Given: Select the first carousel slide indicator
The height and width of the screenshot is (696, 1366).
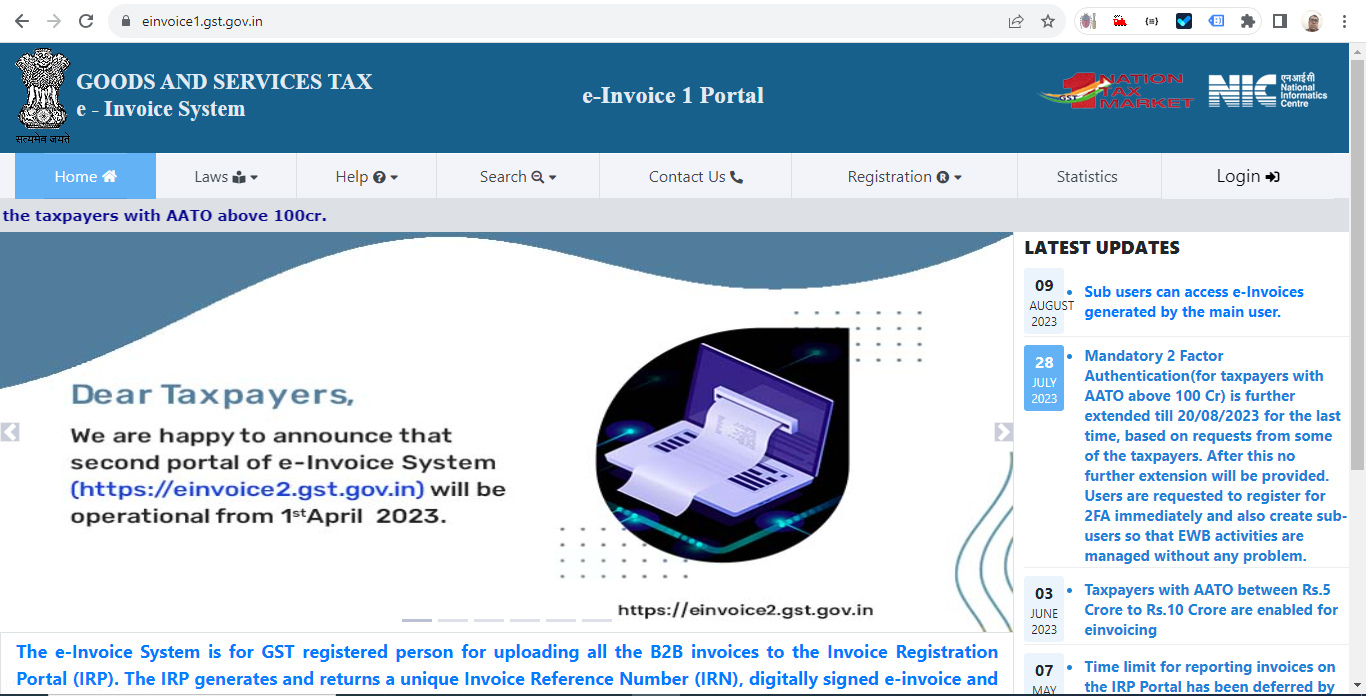Looking at the screenshot, I should [417, 620].
